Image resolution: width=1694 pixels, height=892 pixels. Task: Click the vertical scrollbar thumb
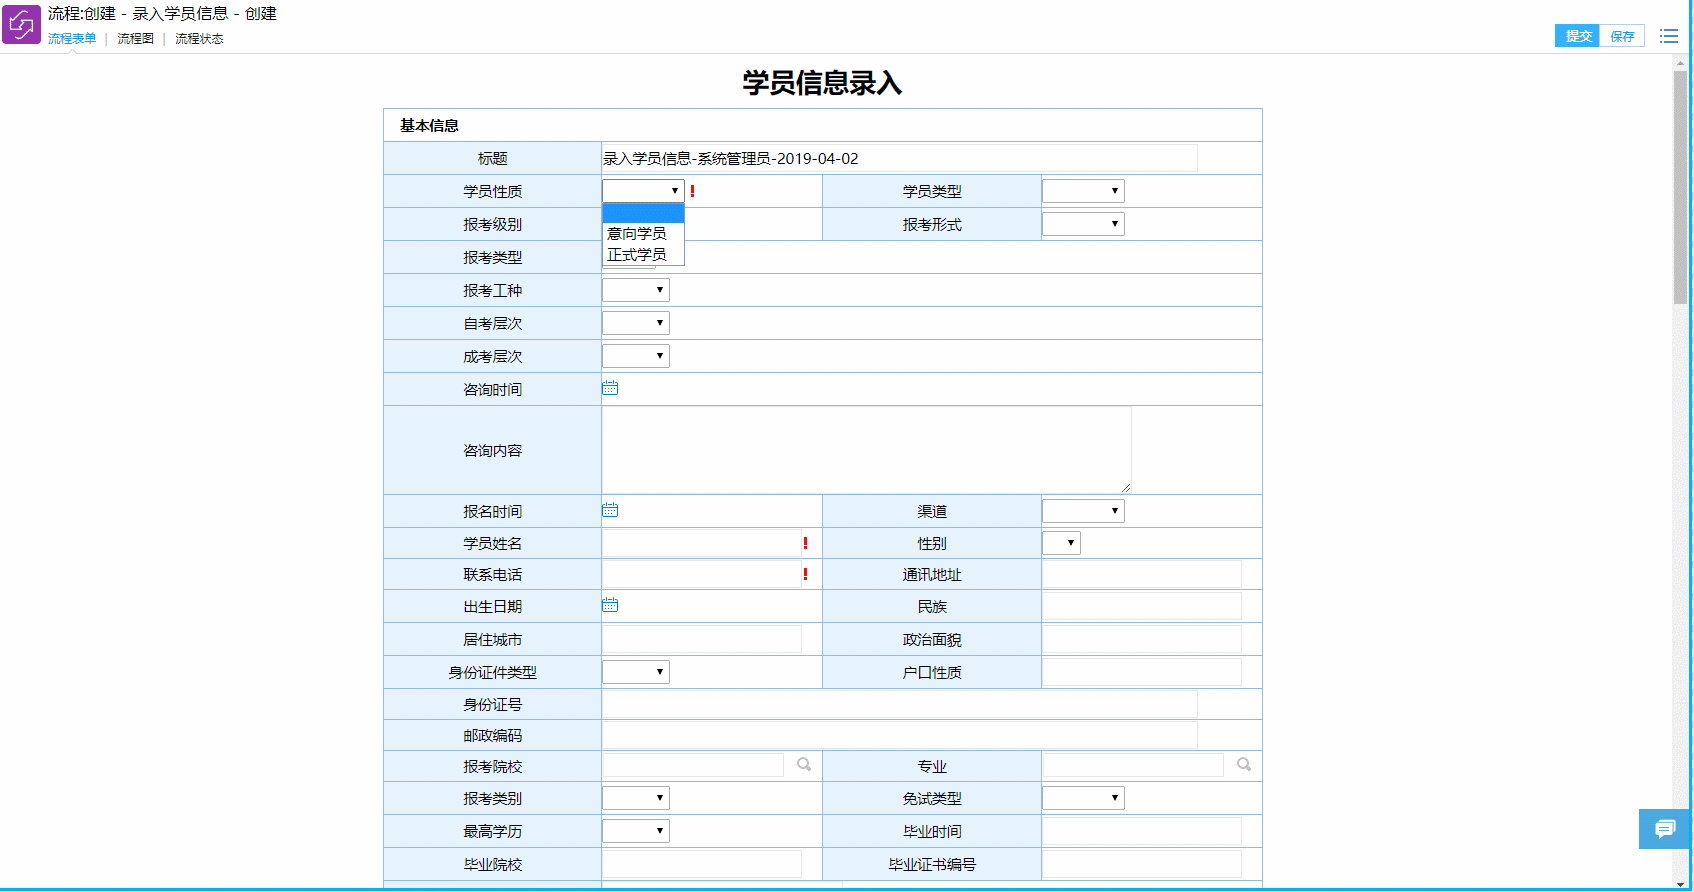click(1680, 187)
